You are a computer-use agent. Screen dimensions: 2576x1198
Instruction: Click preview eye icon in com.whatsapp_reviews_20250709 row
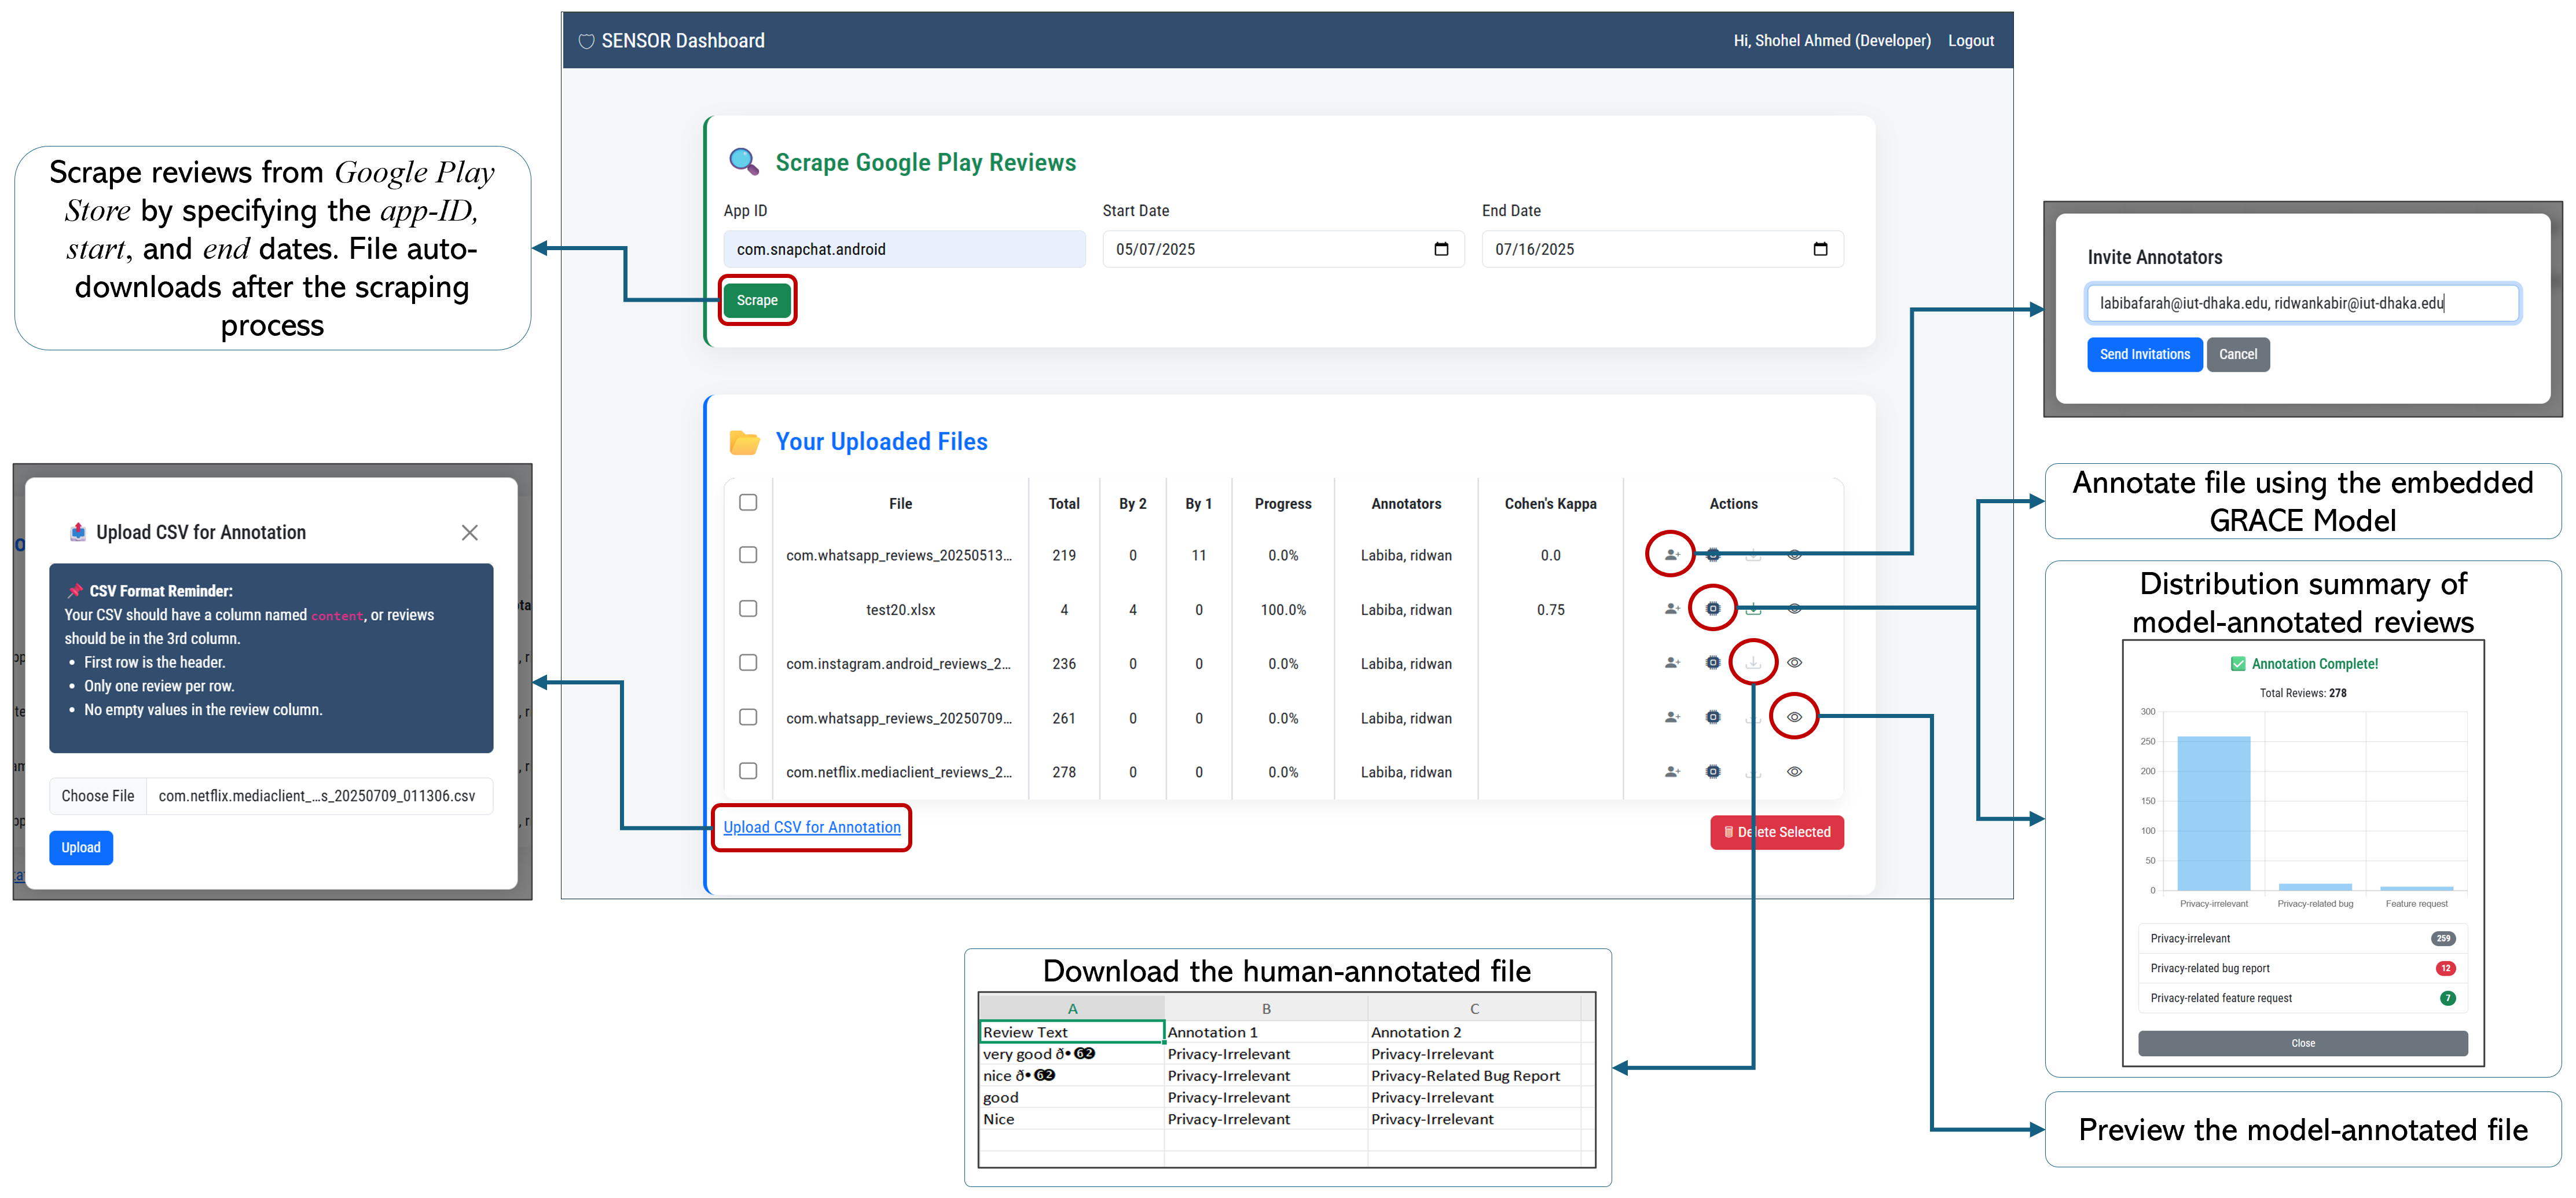pyautogui.click(x=1794, y=717)
